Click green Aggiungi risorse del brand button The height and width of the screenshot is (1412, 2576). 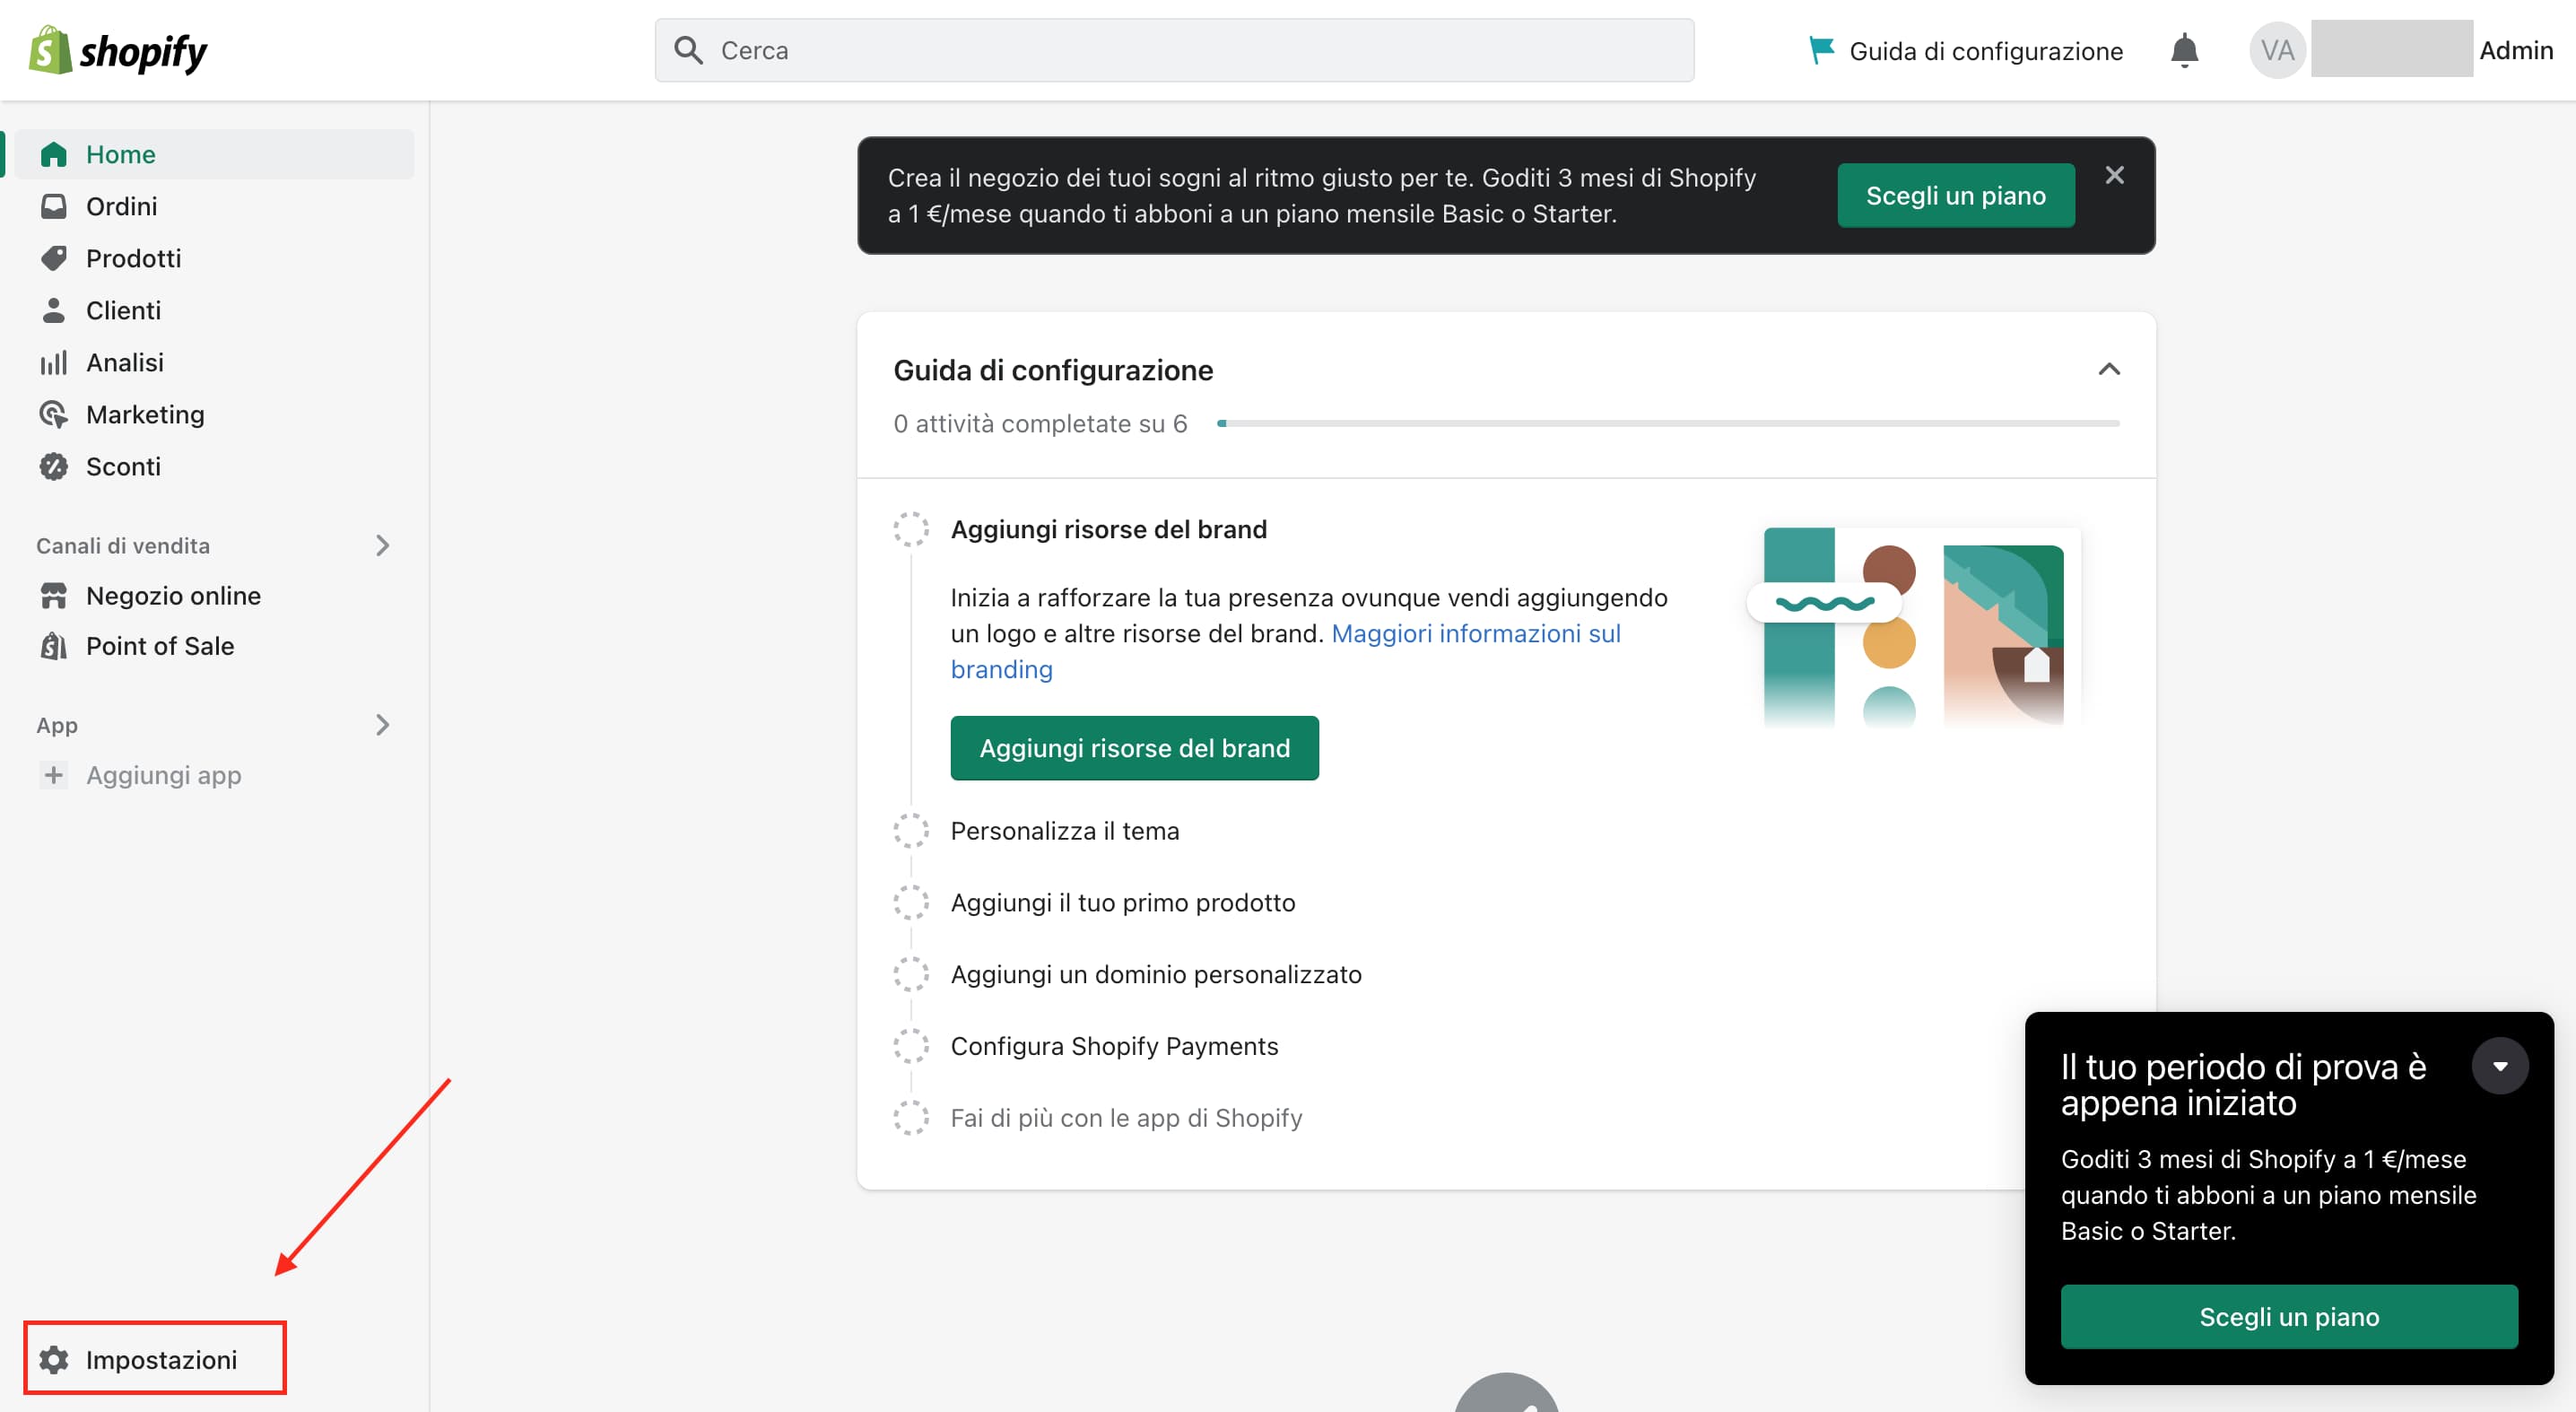tap(1134, 747)
